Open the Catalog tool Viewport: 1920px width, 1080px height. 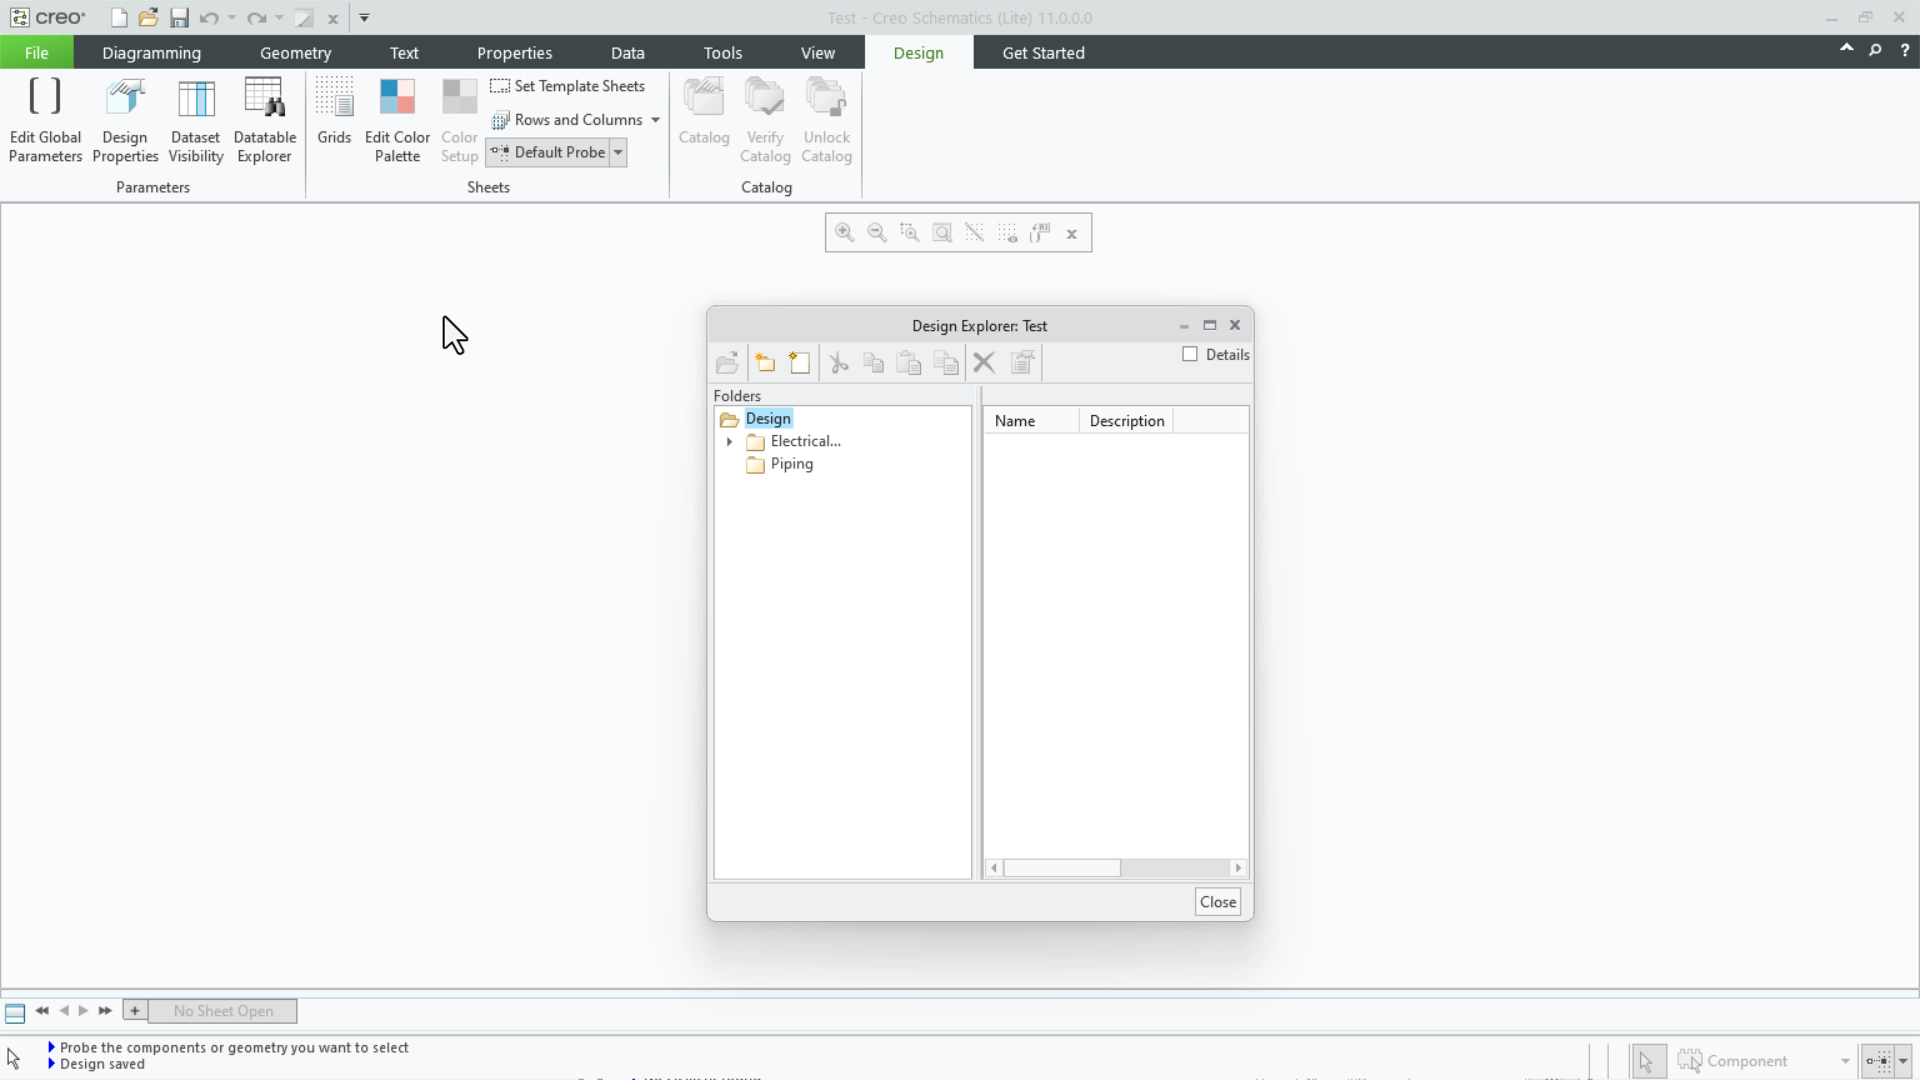click(x=704, y=110)
